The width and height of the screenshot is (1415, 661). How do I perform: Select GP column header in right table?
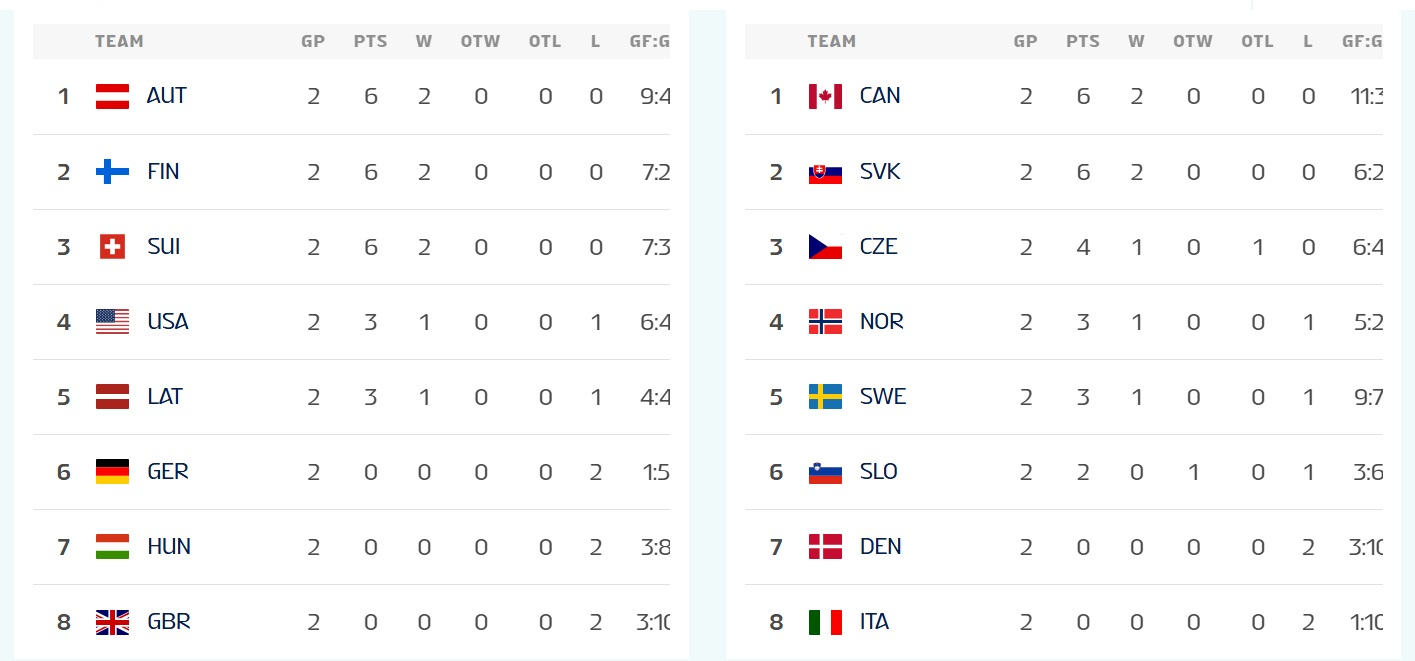point(1025,41)
